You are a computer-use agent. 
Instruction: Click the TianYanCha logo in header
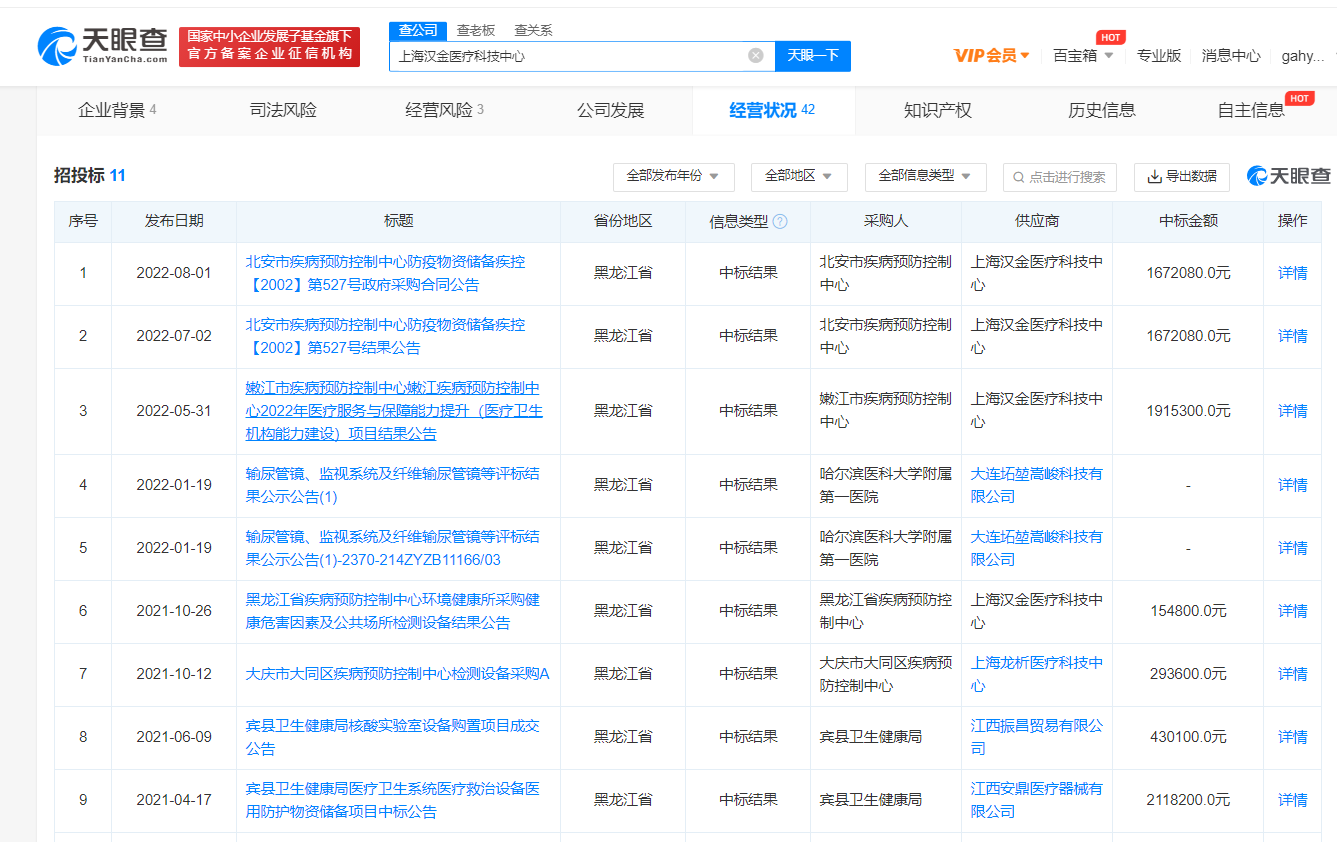[102, 46]
